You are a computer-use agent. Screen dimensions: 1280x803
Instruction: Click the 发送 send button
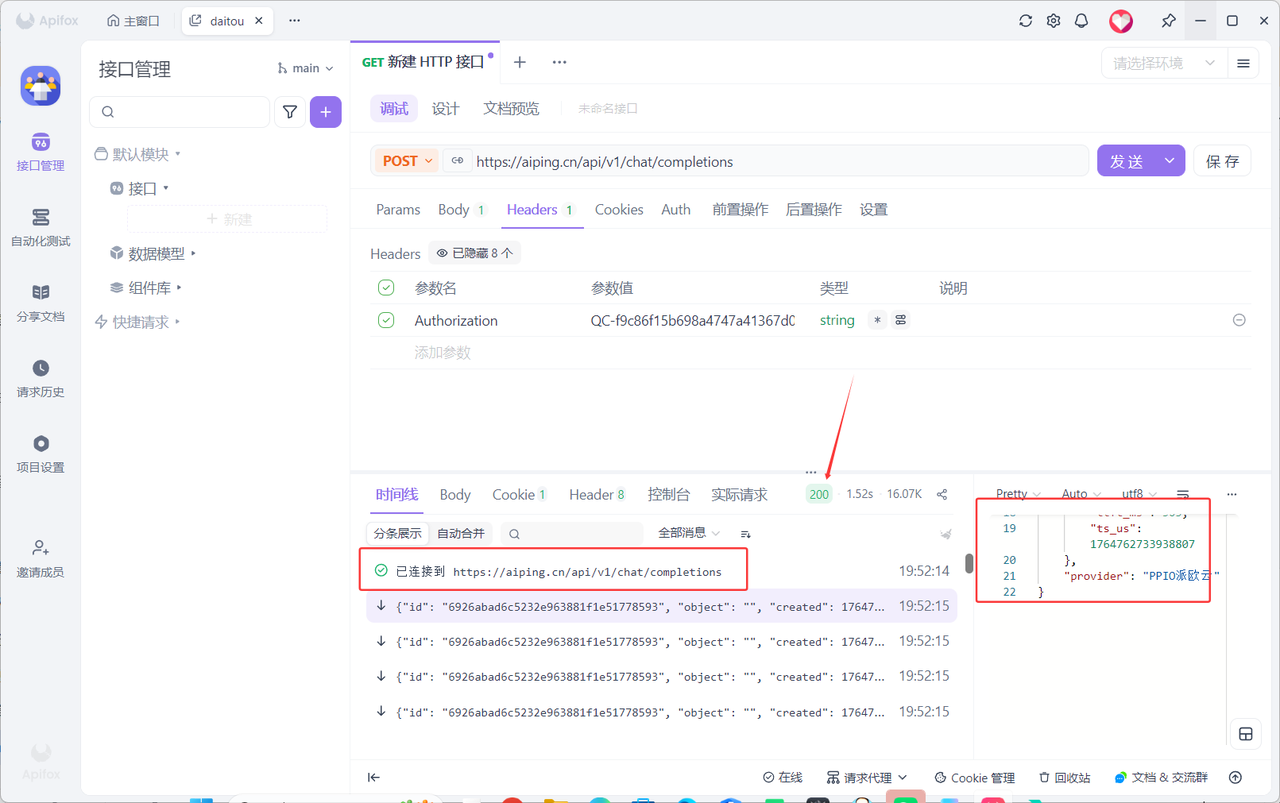coord(1126,161)
